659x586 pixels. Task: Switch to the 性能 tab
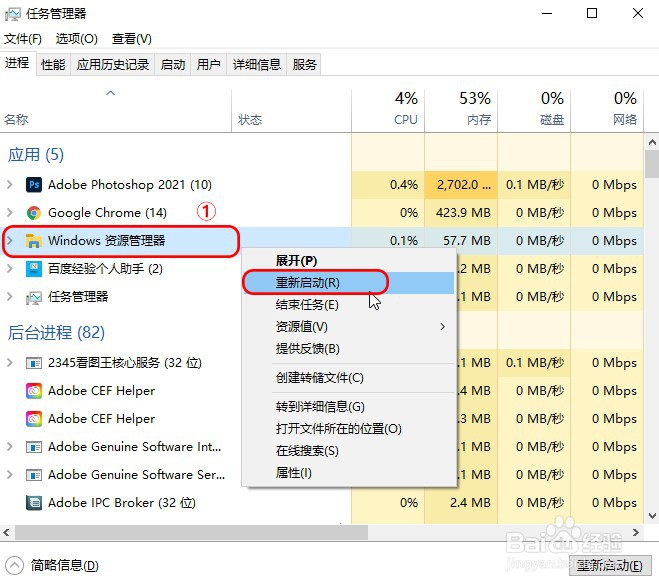coord(53,65)
